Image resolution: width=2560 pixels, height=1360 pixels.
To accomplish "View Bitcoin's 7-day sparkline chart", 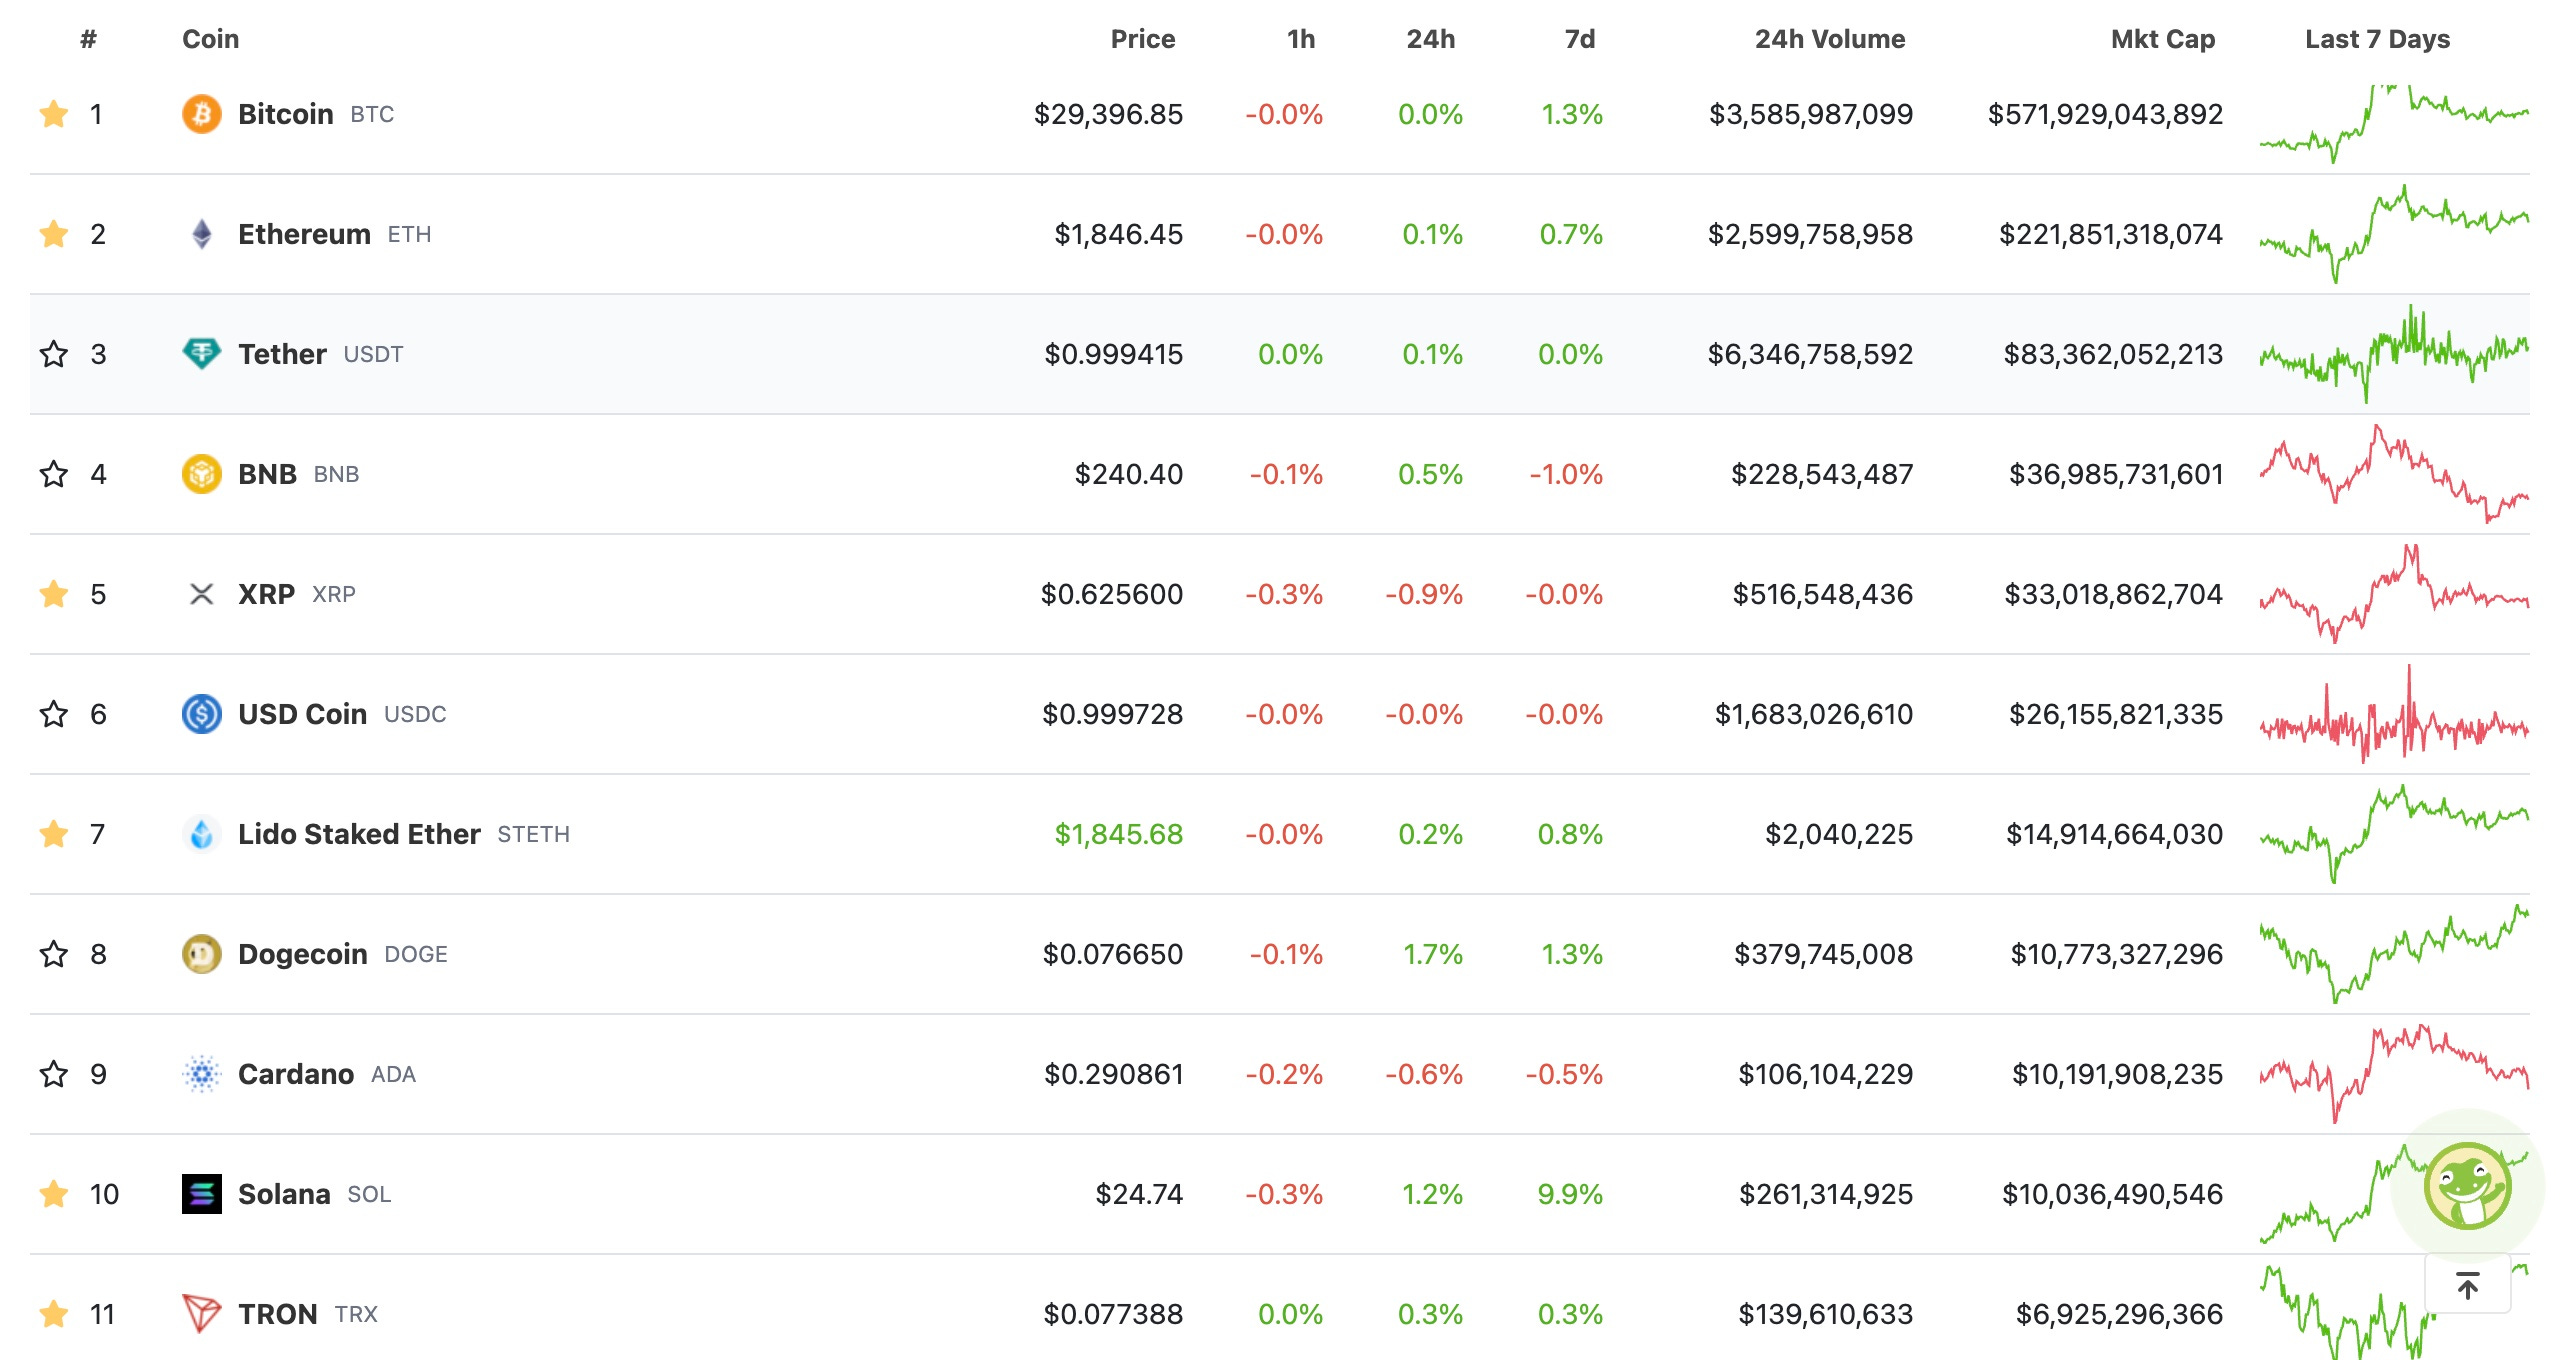I will (2394, 124).
